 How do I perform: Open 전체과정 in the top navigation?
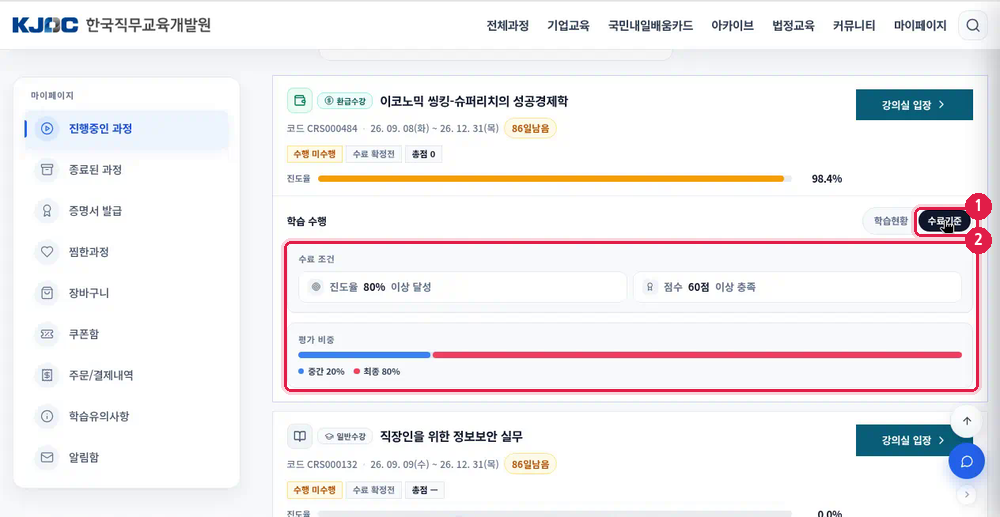pos(508,26)
